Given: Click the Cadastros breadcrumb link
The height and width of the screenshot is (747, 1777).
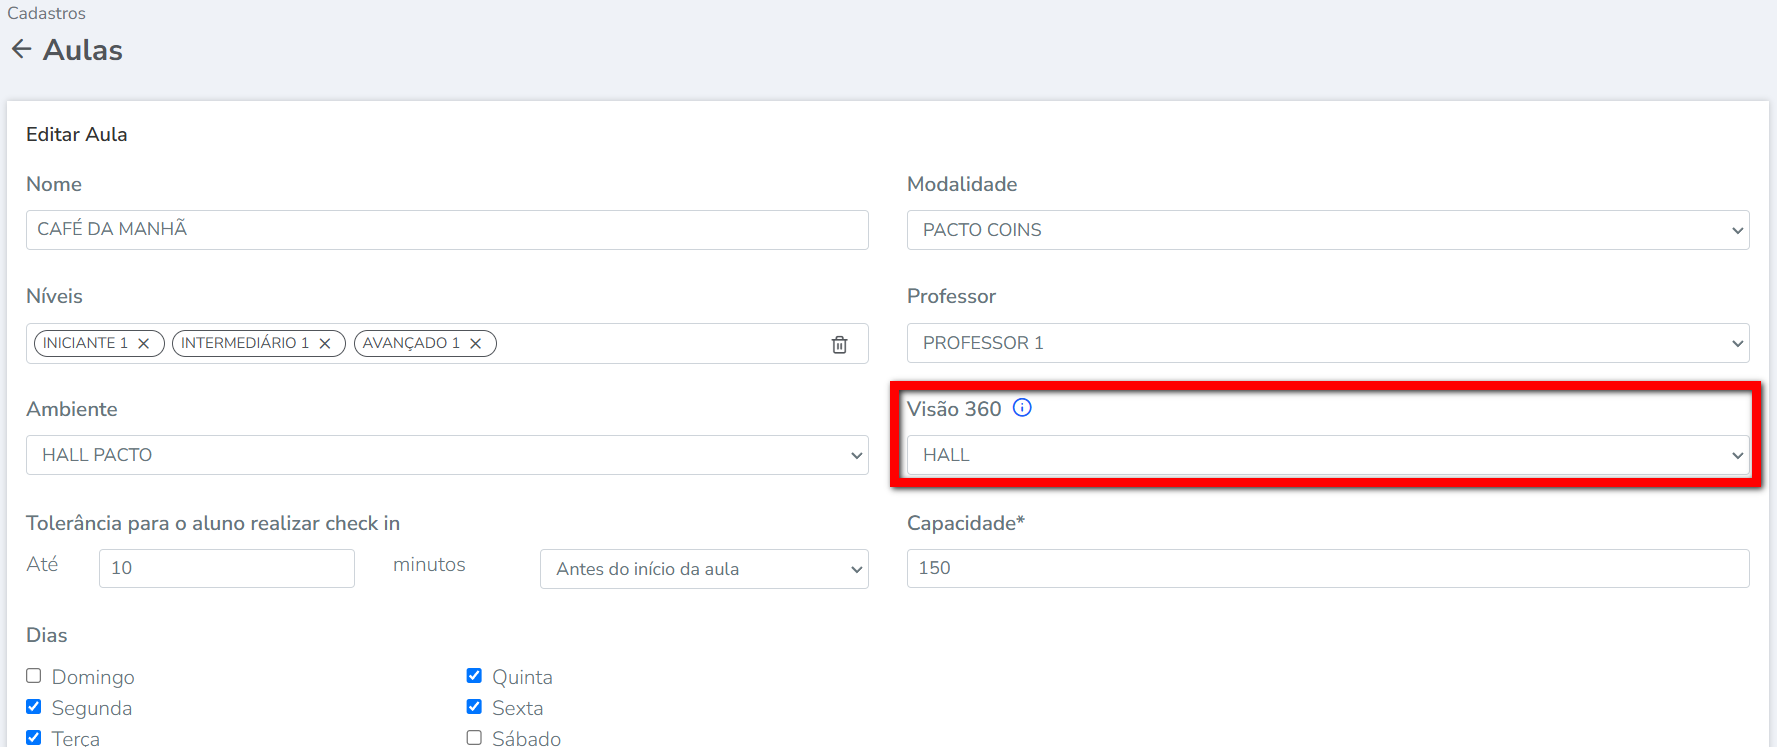Looking at the screenshot, I should [46, 13].
